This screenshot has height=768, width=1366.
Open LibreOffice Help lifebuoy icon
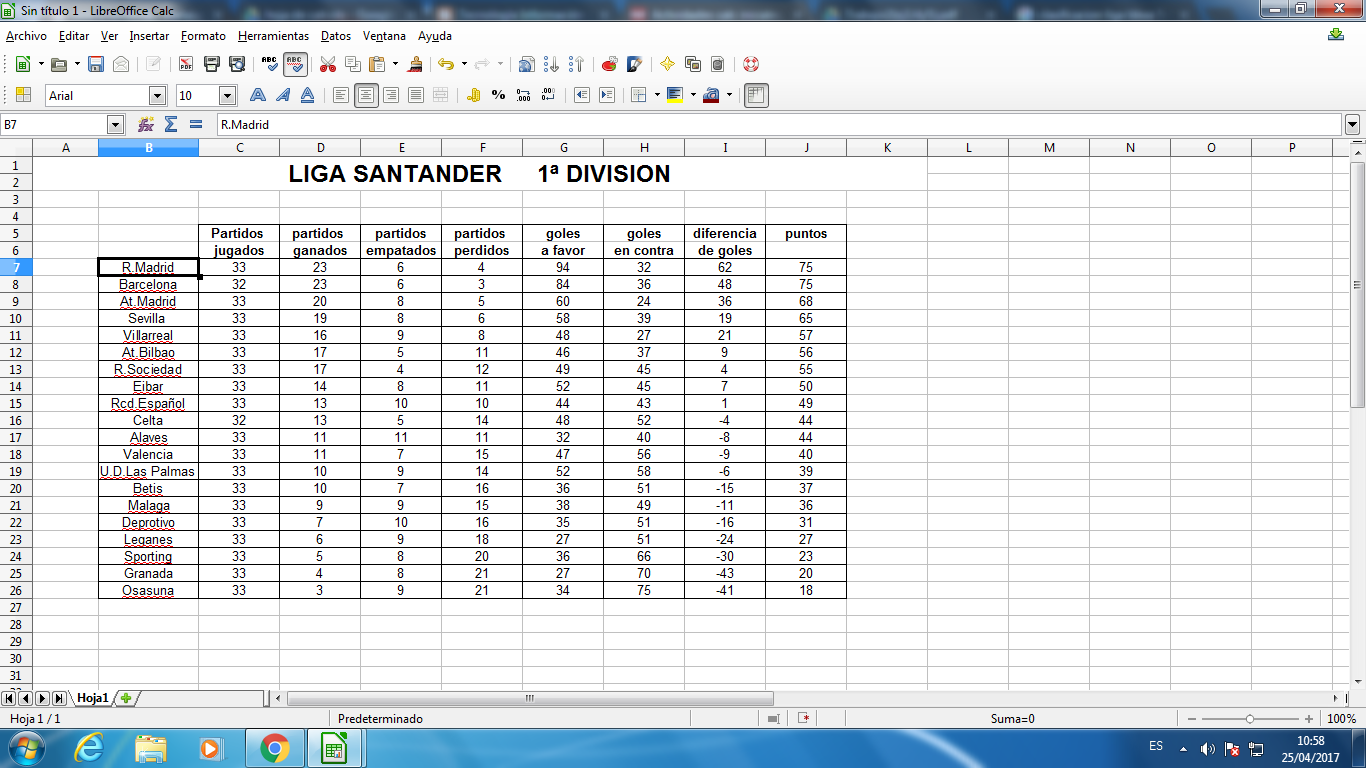click(x=751, y=64)
